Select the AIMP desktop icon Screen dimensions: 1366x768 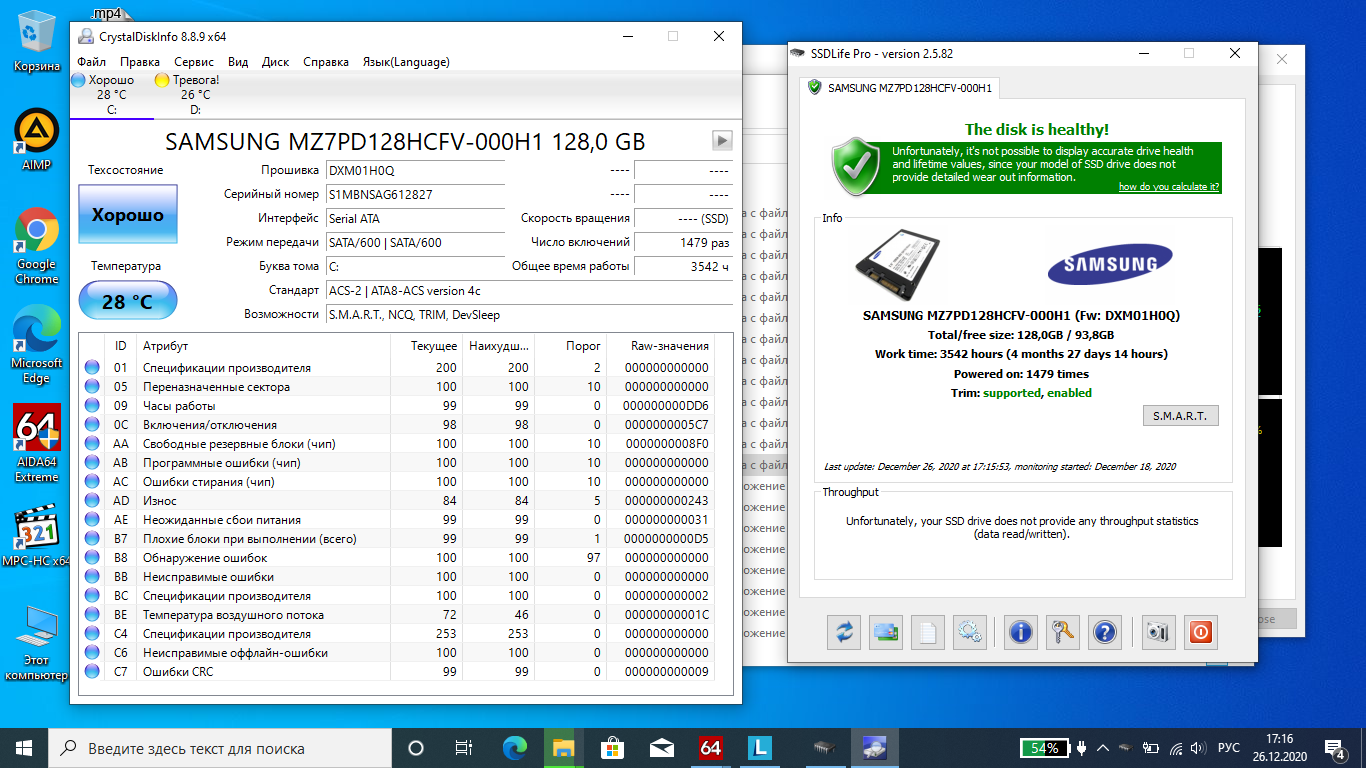(36, 140)
